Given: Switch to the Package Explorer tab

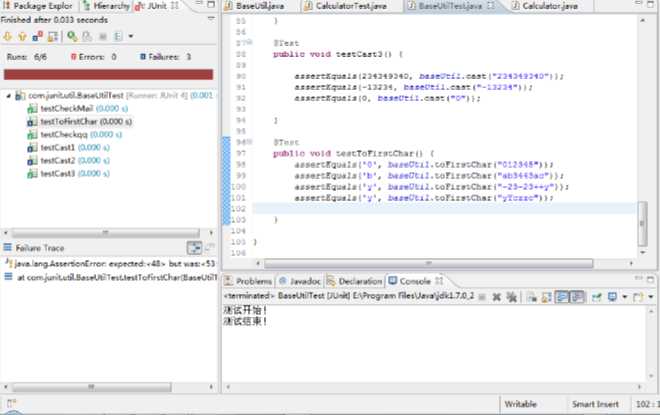Looking at the screenshot, I should pos(39,6).
